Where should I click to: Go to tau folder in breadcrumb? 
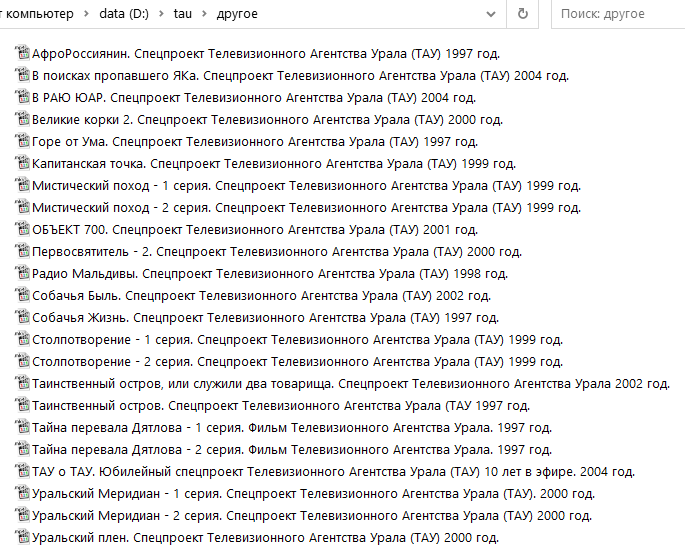183,14
